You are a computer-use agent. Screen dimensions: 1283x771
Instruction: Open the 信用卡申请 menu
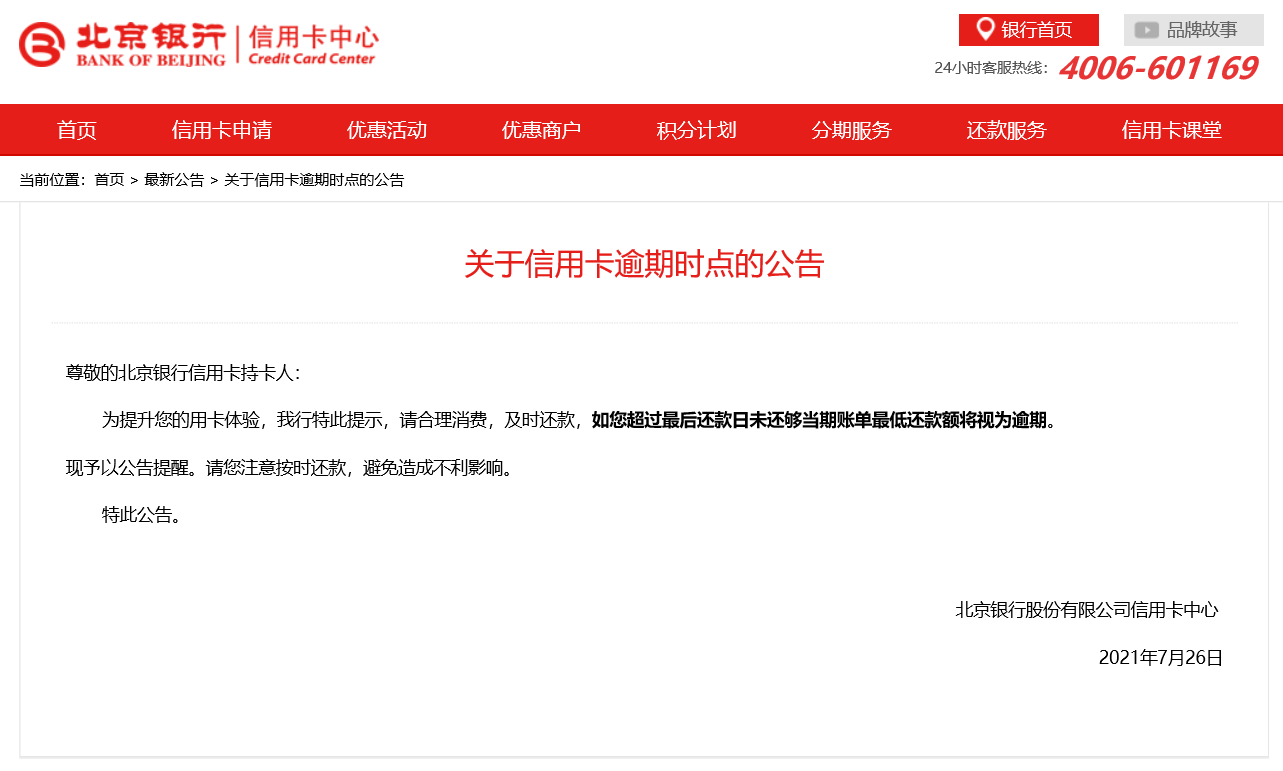pyautogui.click(x=222, y=130)
